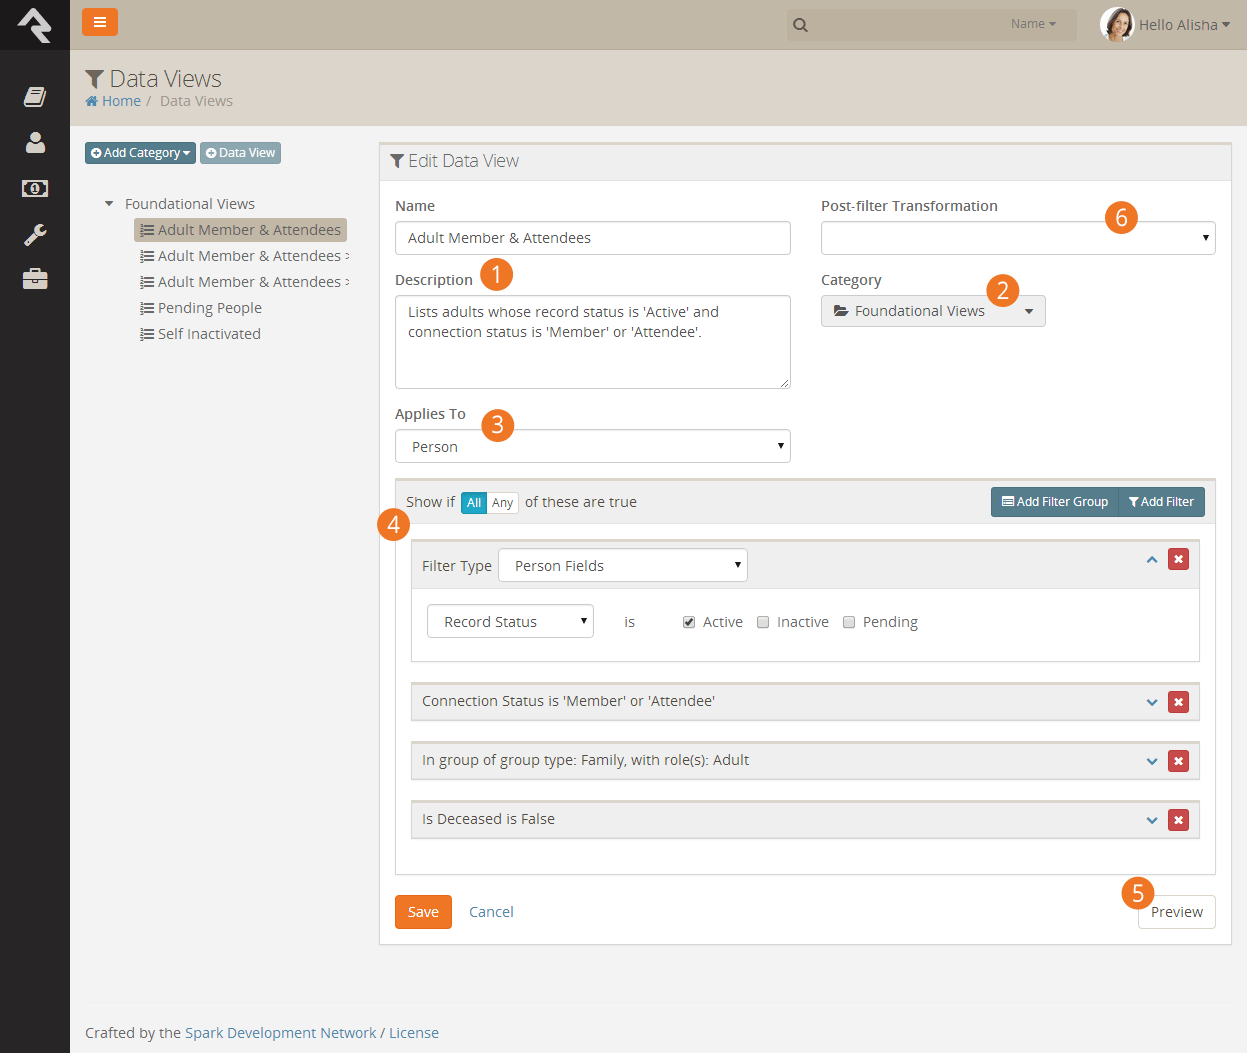1247x1053 pixels.
Task: Collapse the Person Fields filter panel
Action: click(x=1152, y=560)
